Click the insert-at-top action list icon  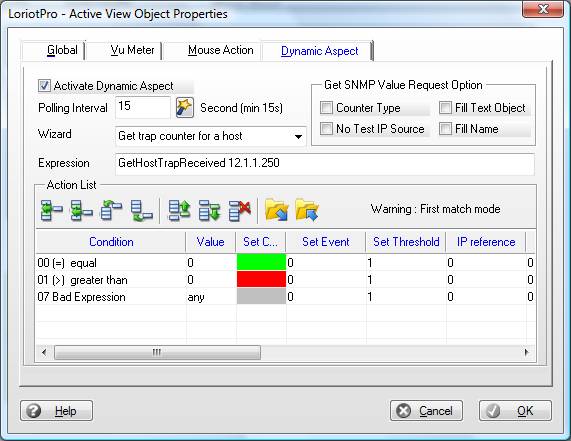click(x=111, y=210)
